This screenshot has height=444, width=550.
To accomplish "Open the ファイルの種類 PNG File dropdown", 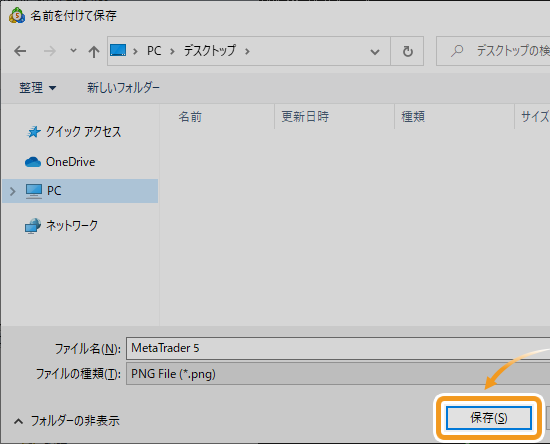I will tap(338, 374).
